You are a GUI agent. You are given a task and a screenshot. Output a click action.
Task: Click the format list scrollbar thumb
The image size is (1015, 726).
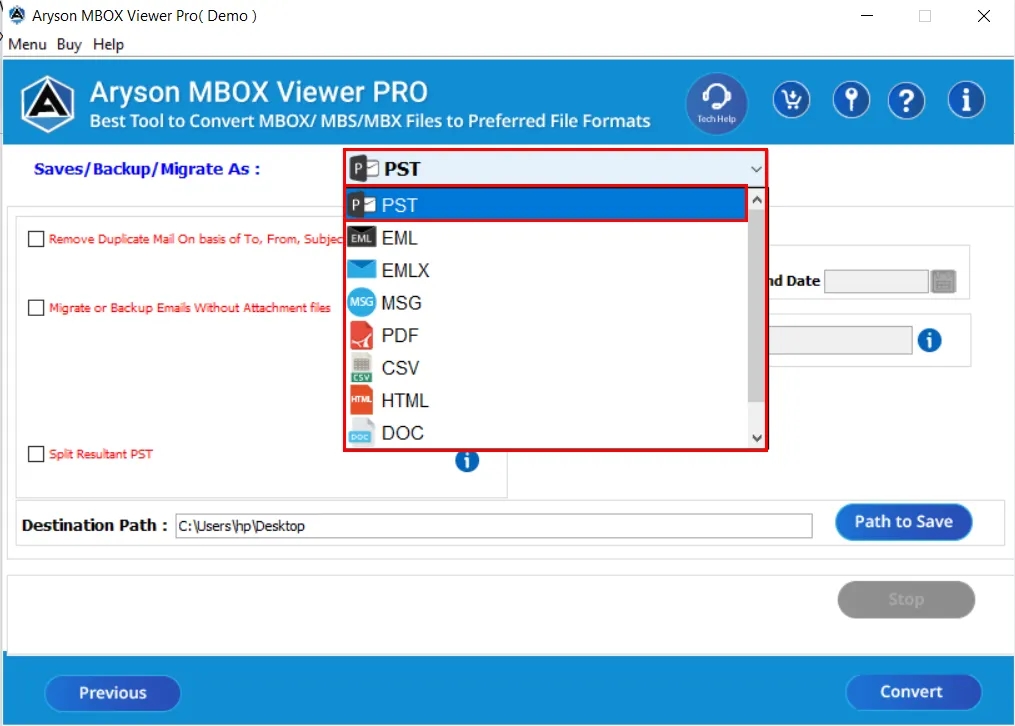(756, 304)
